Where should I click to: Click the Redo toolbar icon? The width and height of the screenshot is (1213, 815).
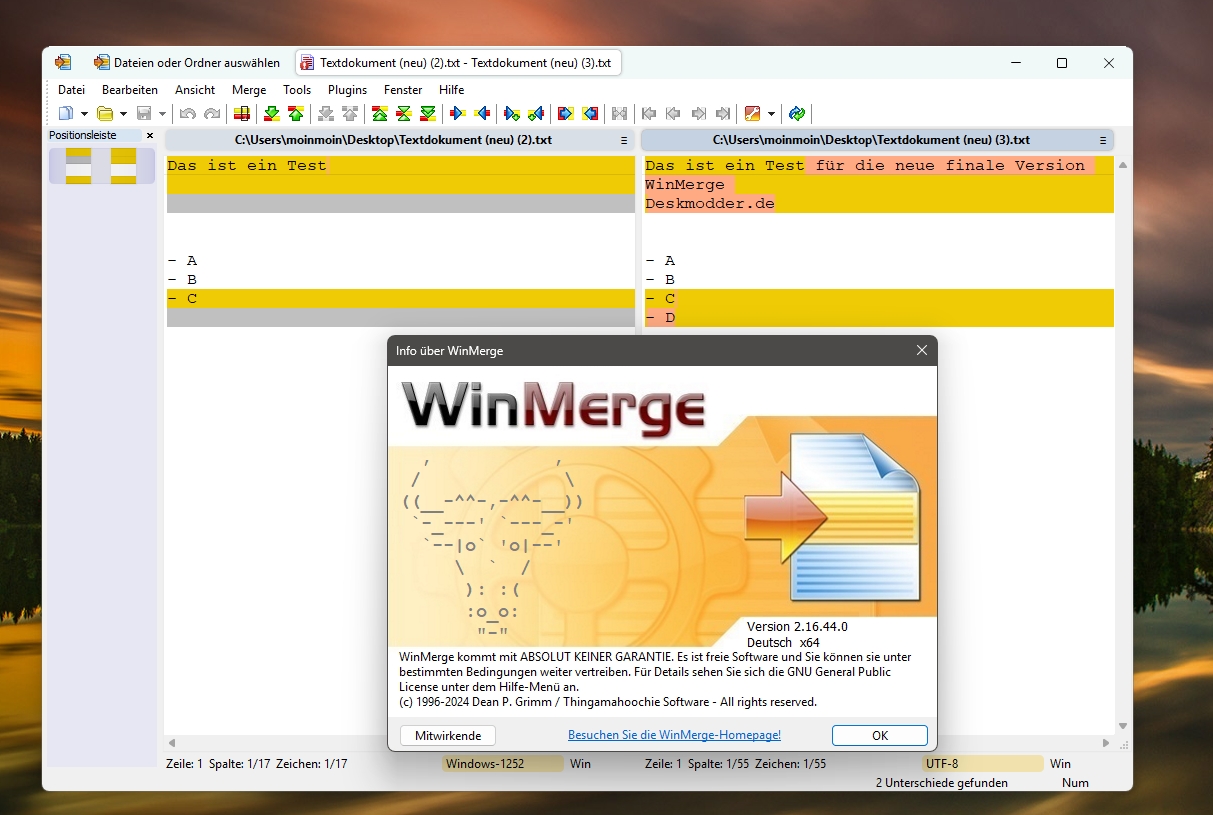pyautogui.click(x=212, y=114)
